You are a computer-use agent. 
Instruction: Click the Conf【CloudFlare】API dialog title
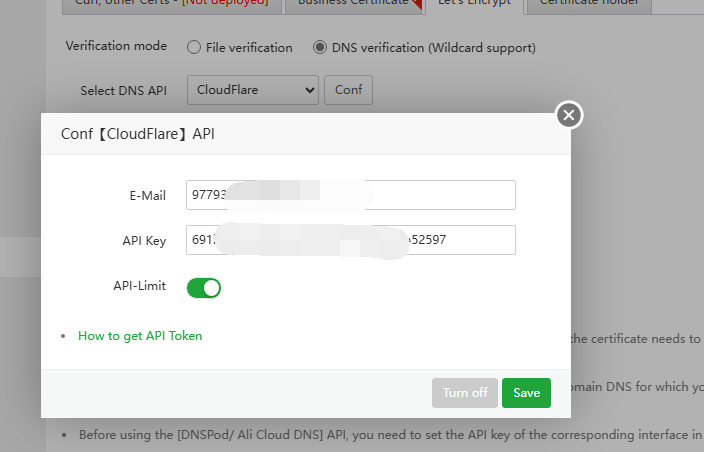tap(138, 134)
